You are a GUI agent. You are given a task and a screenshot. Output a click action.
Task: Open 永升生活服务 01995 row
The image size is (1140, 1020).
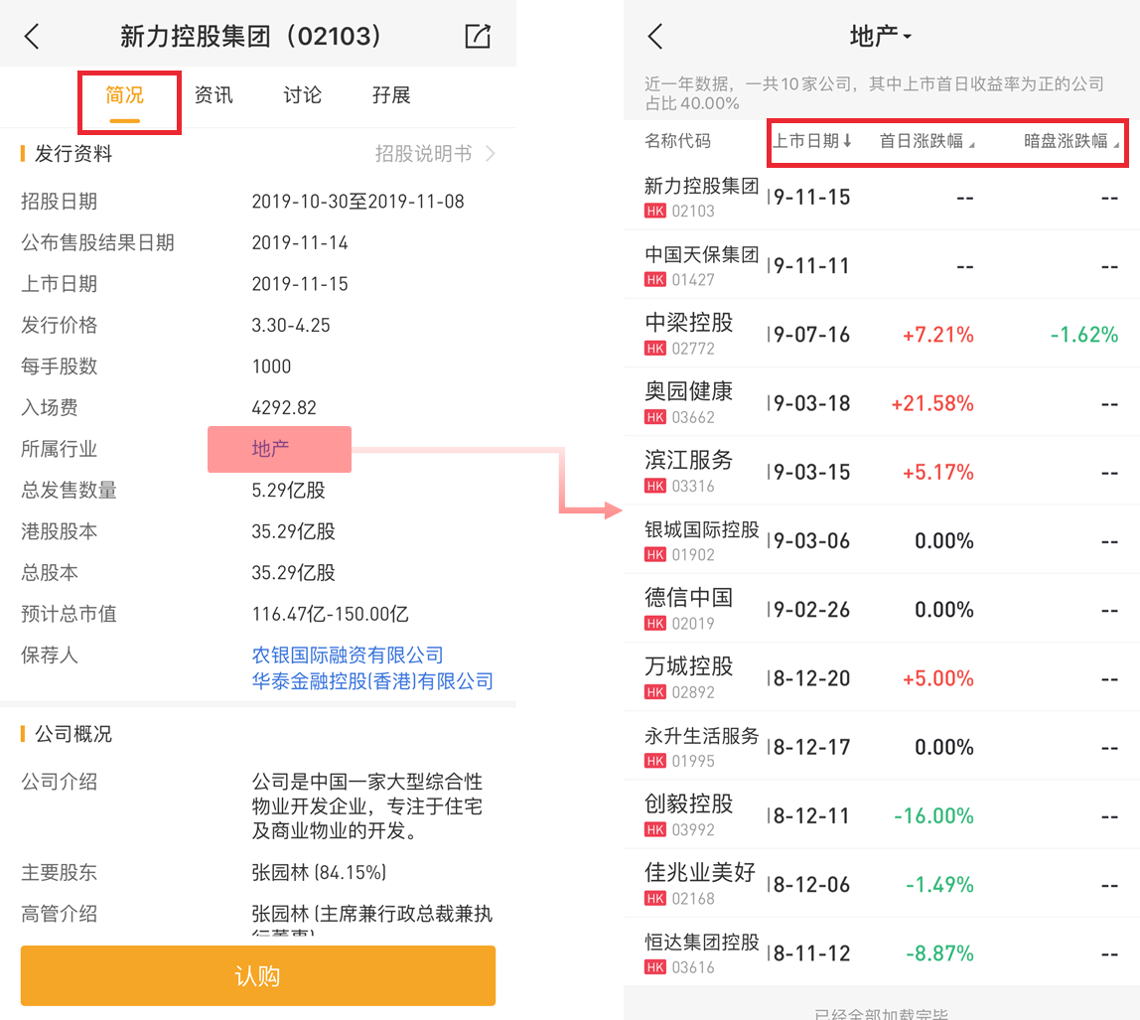click(x=881, y=746)
